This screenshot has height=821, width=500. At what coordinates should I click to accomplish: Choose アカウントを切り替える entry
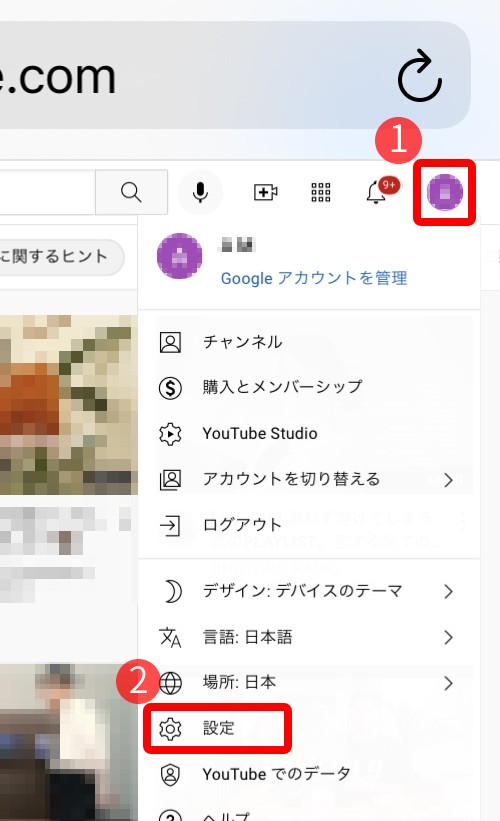309,479
